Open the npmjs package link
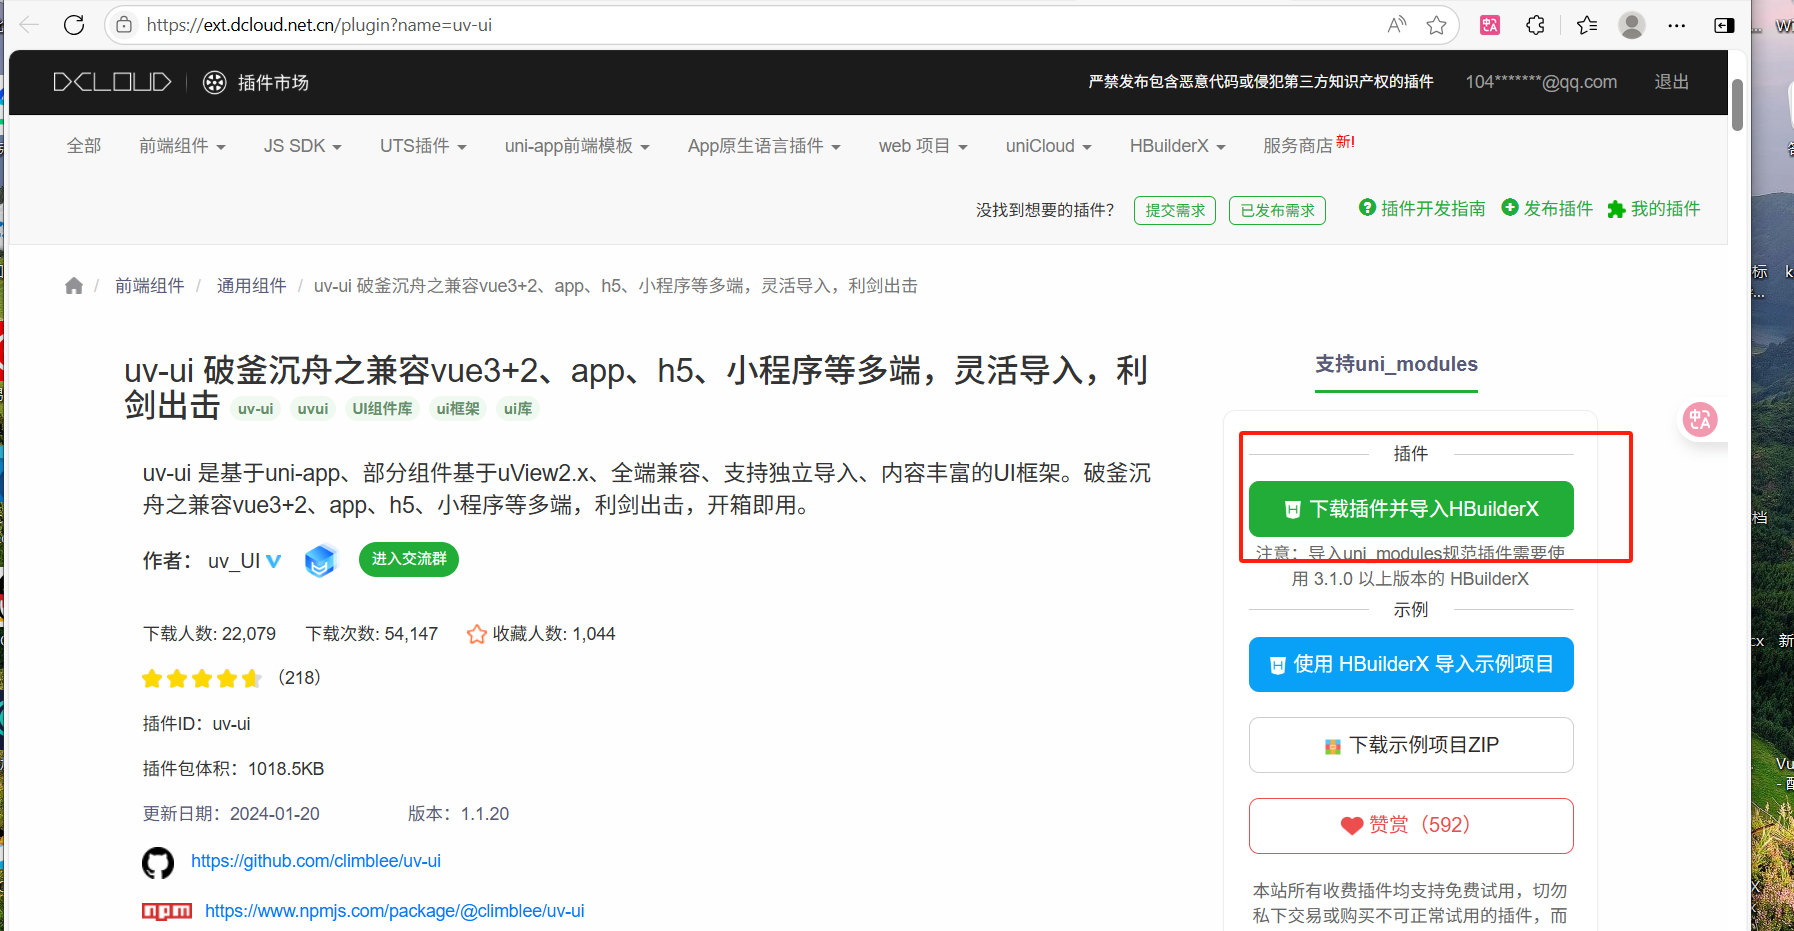Image resolution: width=1794 pixels, height=931 pixels. pyautogui.click(x=395, y=911)
